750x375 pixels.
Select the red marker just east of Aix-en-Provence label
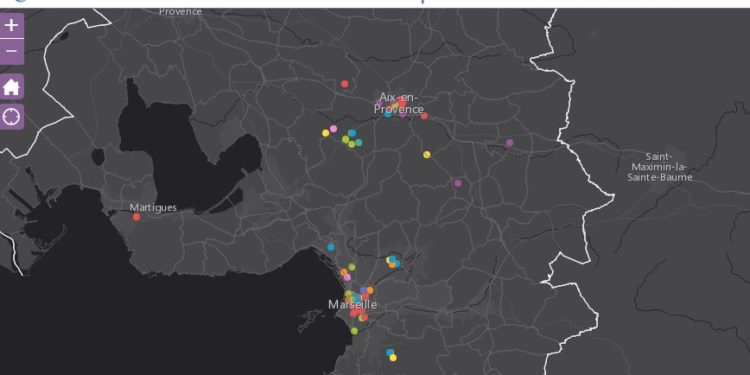click(424, 116)
